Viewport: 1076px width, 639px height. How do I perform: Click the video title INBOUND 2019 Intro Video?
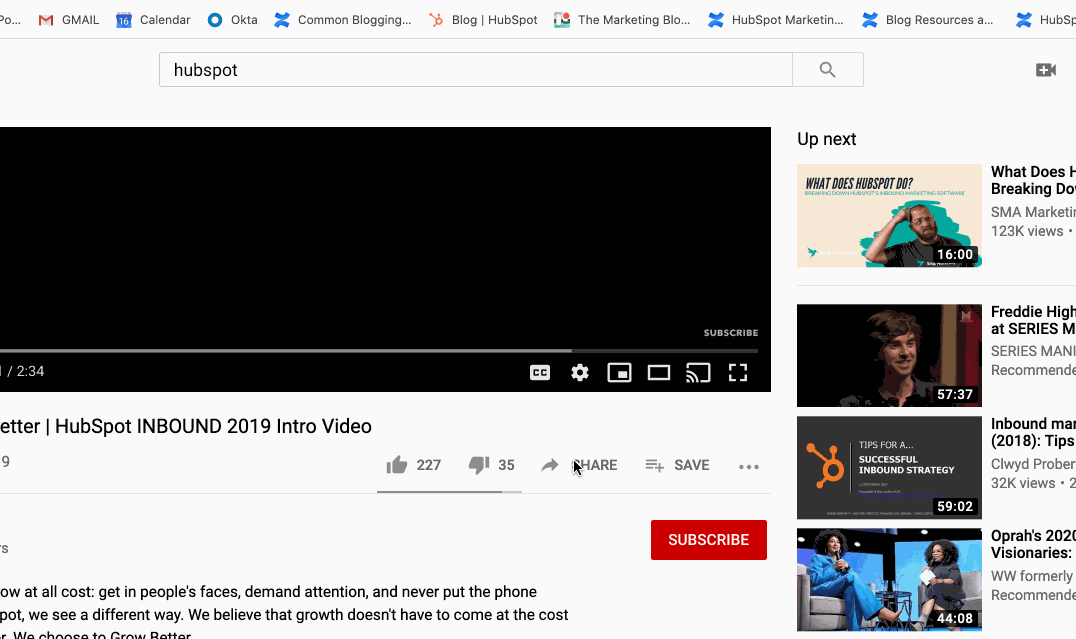(x=186, y=426)
